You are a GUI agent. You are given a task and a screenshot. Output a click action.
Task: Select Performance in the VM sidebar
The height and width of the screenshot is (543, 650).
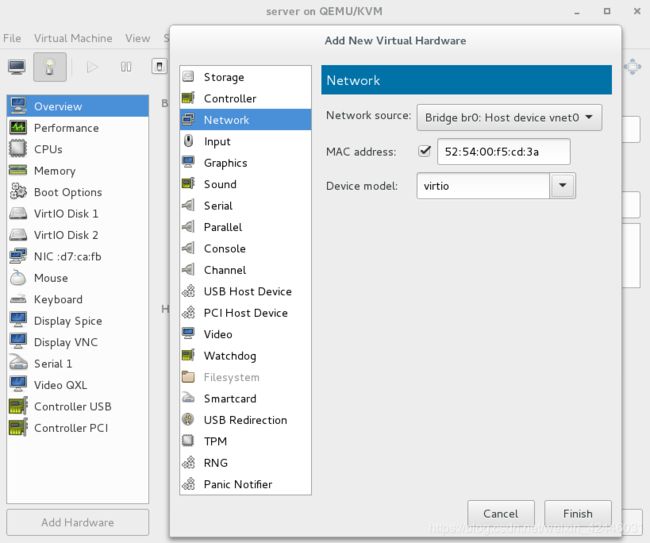78,128
